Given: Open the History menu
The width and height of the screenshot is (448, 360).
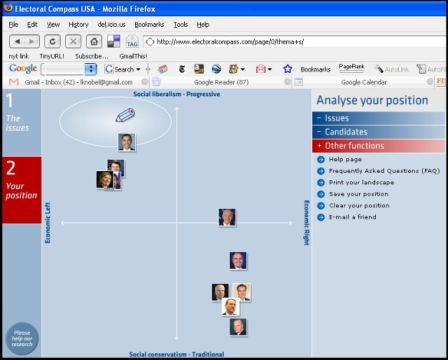Looking at the screenshot, I should [x=78, y=25].
